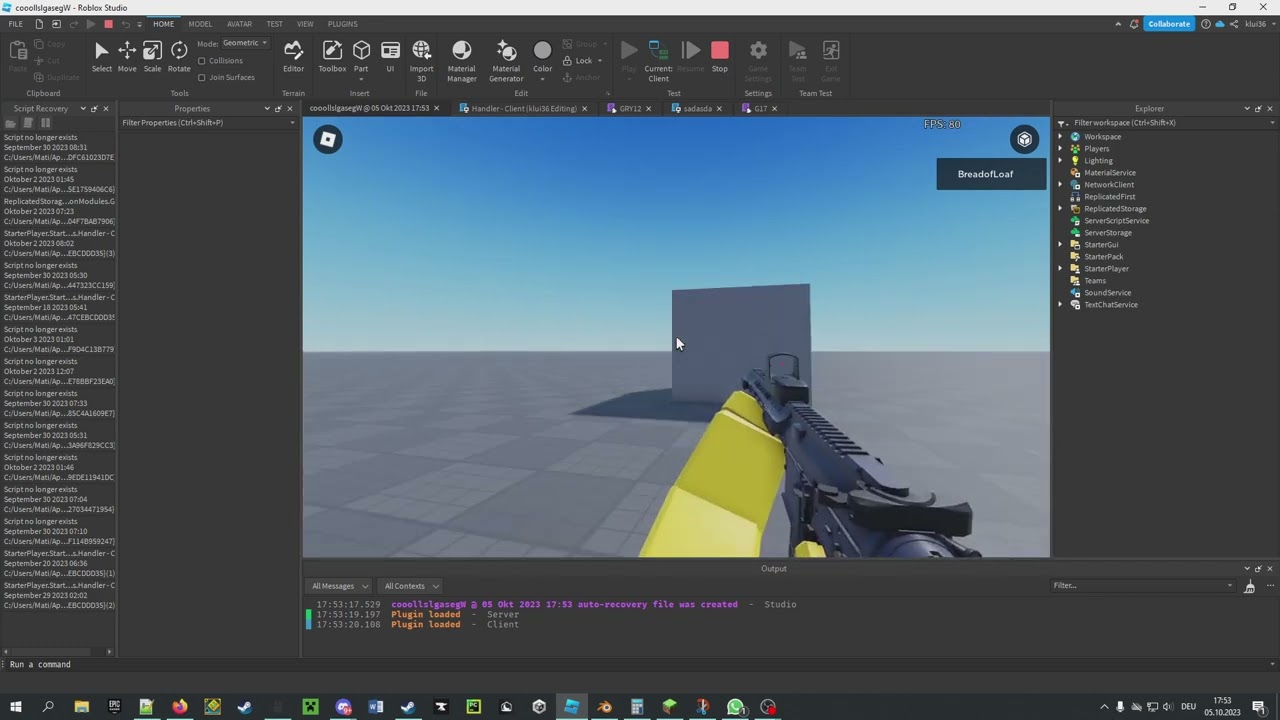Screen dimensions: 1280x720
Task: Click the Output Filter field
Action: [1143, 586]
